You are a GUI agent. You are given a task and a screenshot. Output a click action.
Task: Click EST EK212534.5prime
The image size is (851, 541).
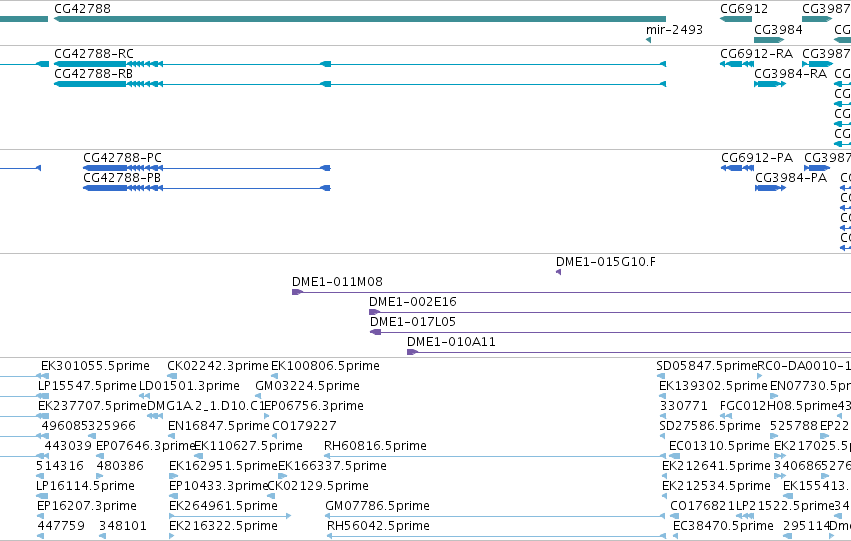(665, 496)
